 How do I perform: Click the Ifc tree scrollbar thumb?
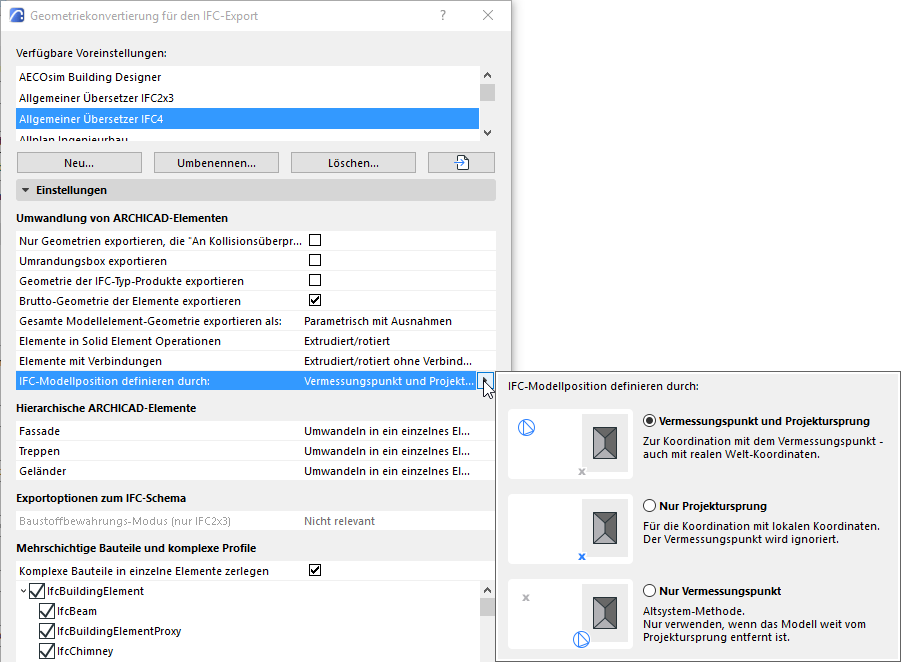(x=487, y=607)
